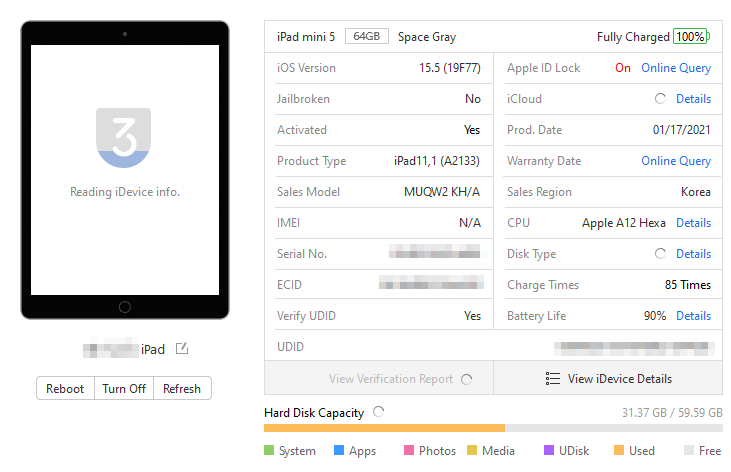The height and width of the screenshot is (472, 731).
Task: Open Warranty Date Online Query
Action: 676,161
